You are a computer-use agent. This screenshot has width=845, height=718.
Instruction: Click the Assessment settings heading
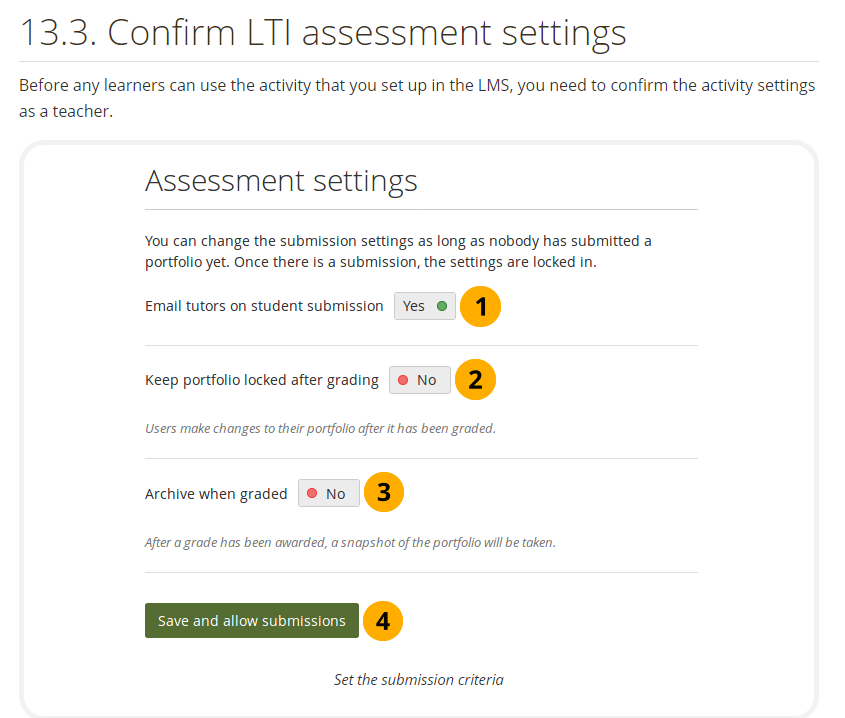coord(281,181)
